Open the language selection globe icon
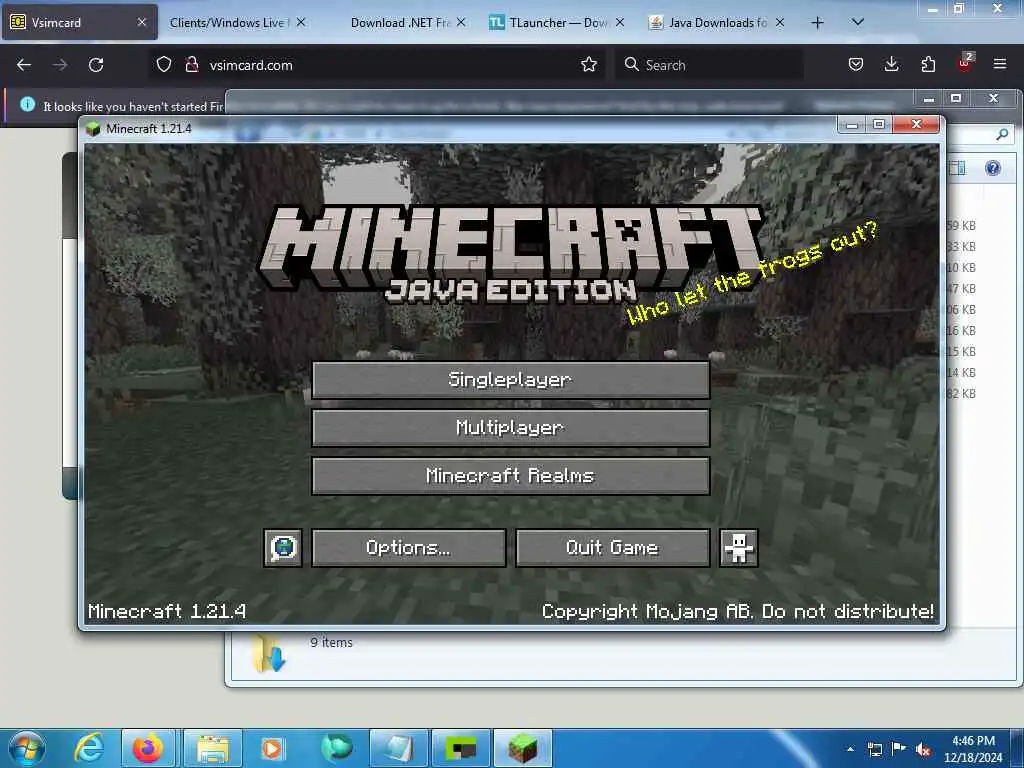The height and width of the screenshot is (768, 1024). pos(283,547)
